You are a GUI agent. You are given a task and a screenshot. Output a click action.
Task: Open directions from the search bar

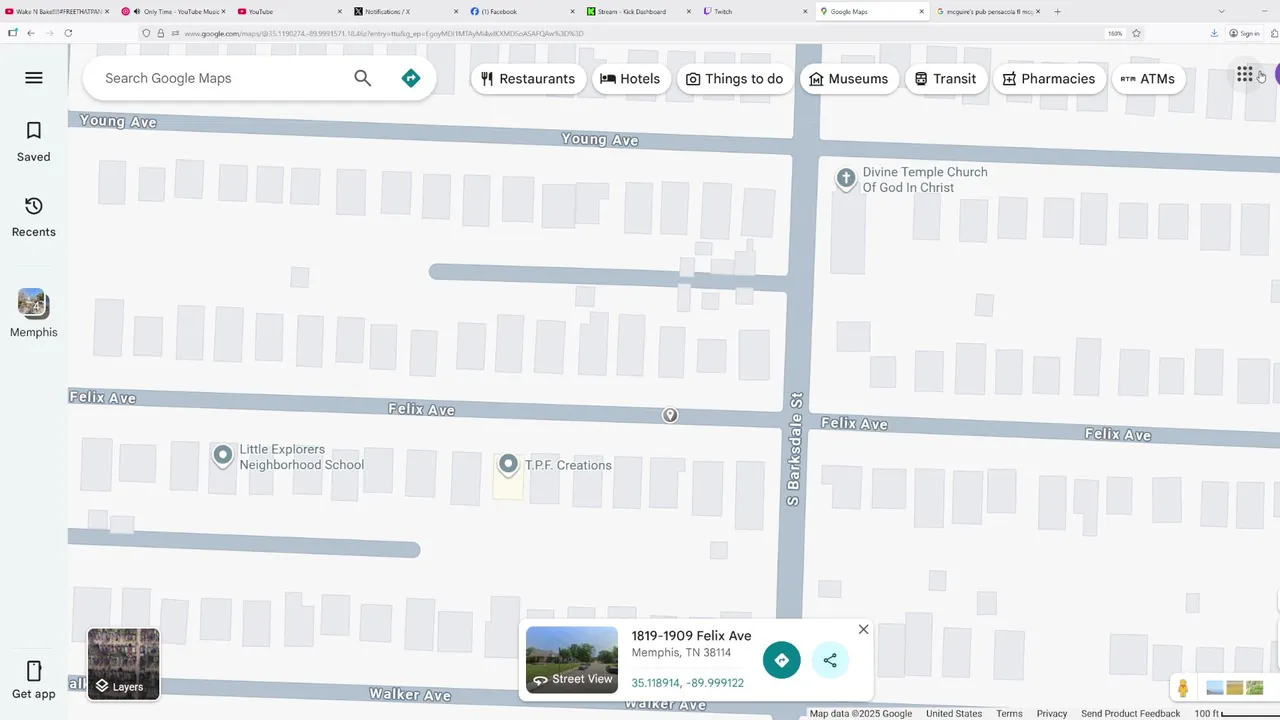(411, 78)
